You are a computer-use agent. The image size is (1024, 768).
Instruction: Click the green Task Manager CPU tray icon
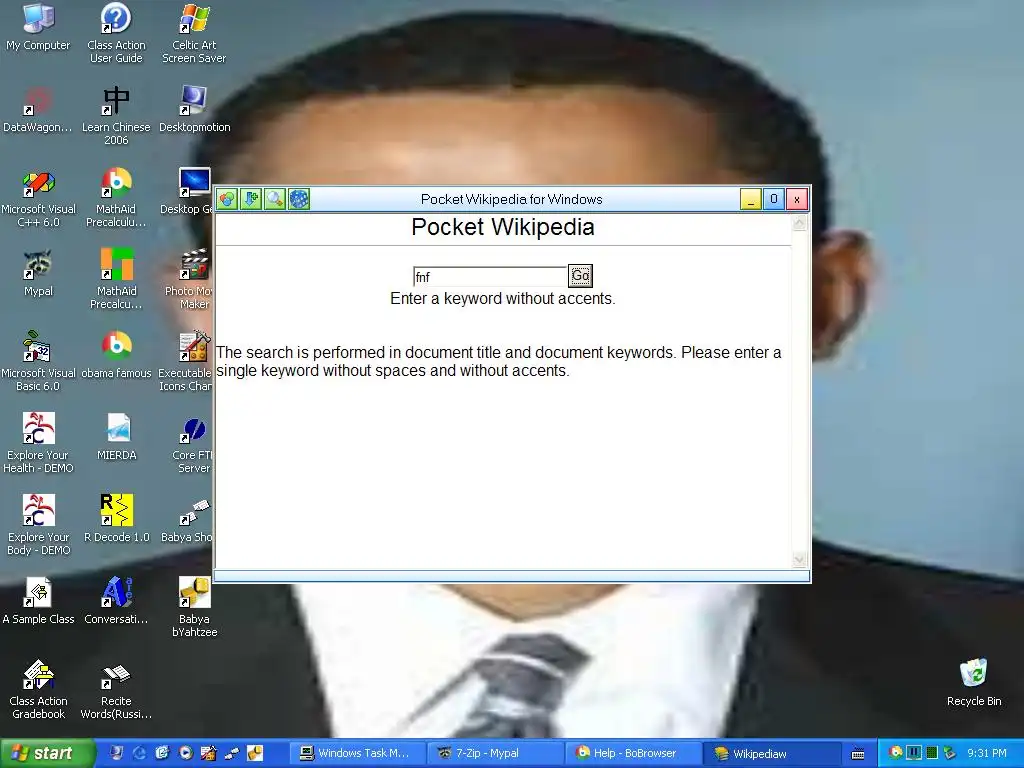tap(932, 752)
